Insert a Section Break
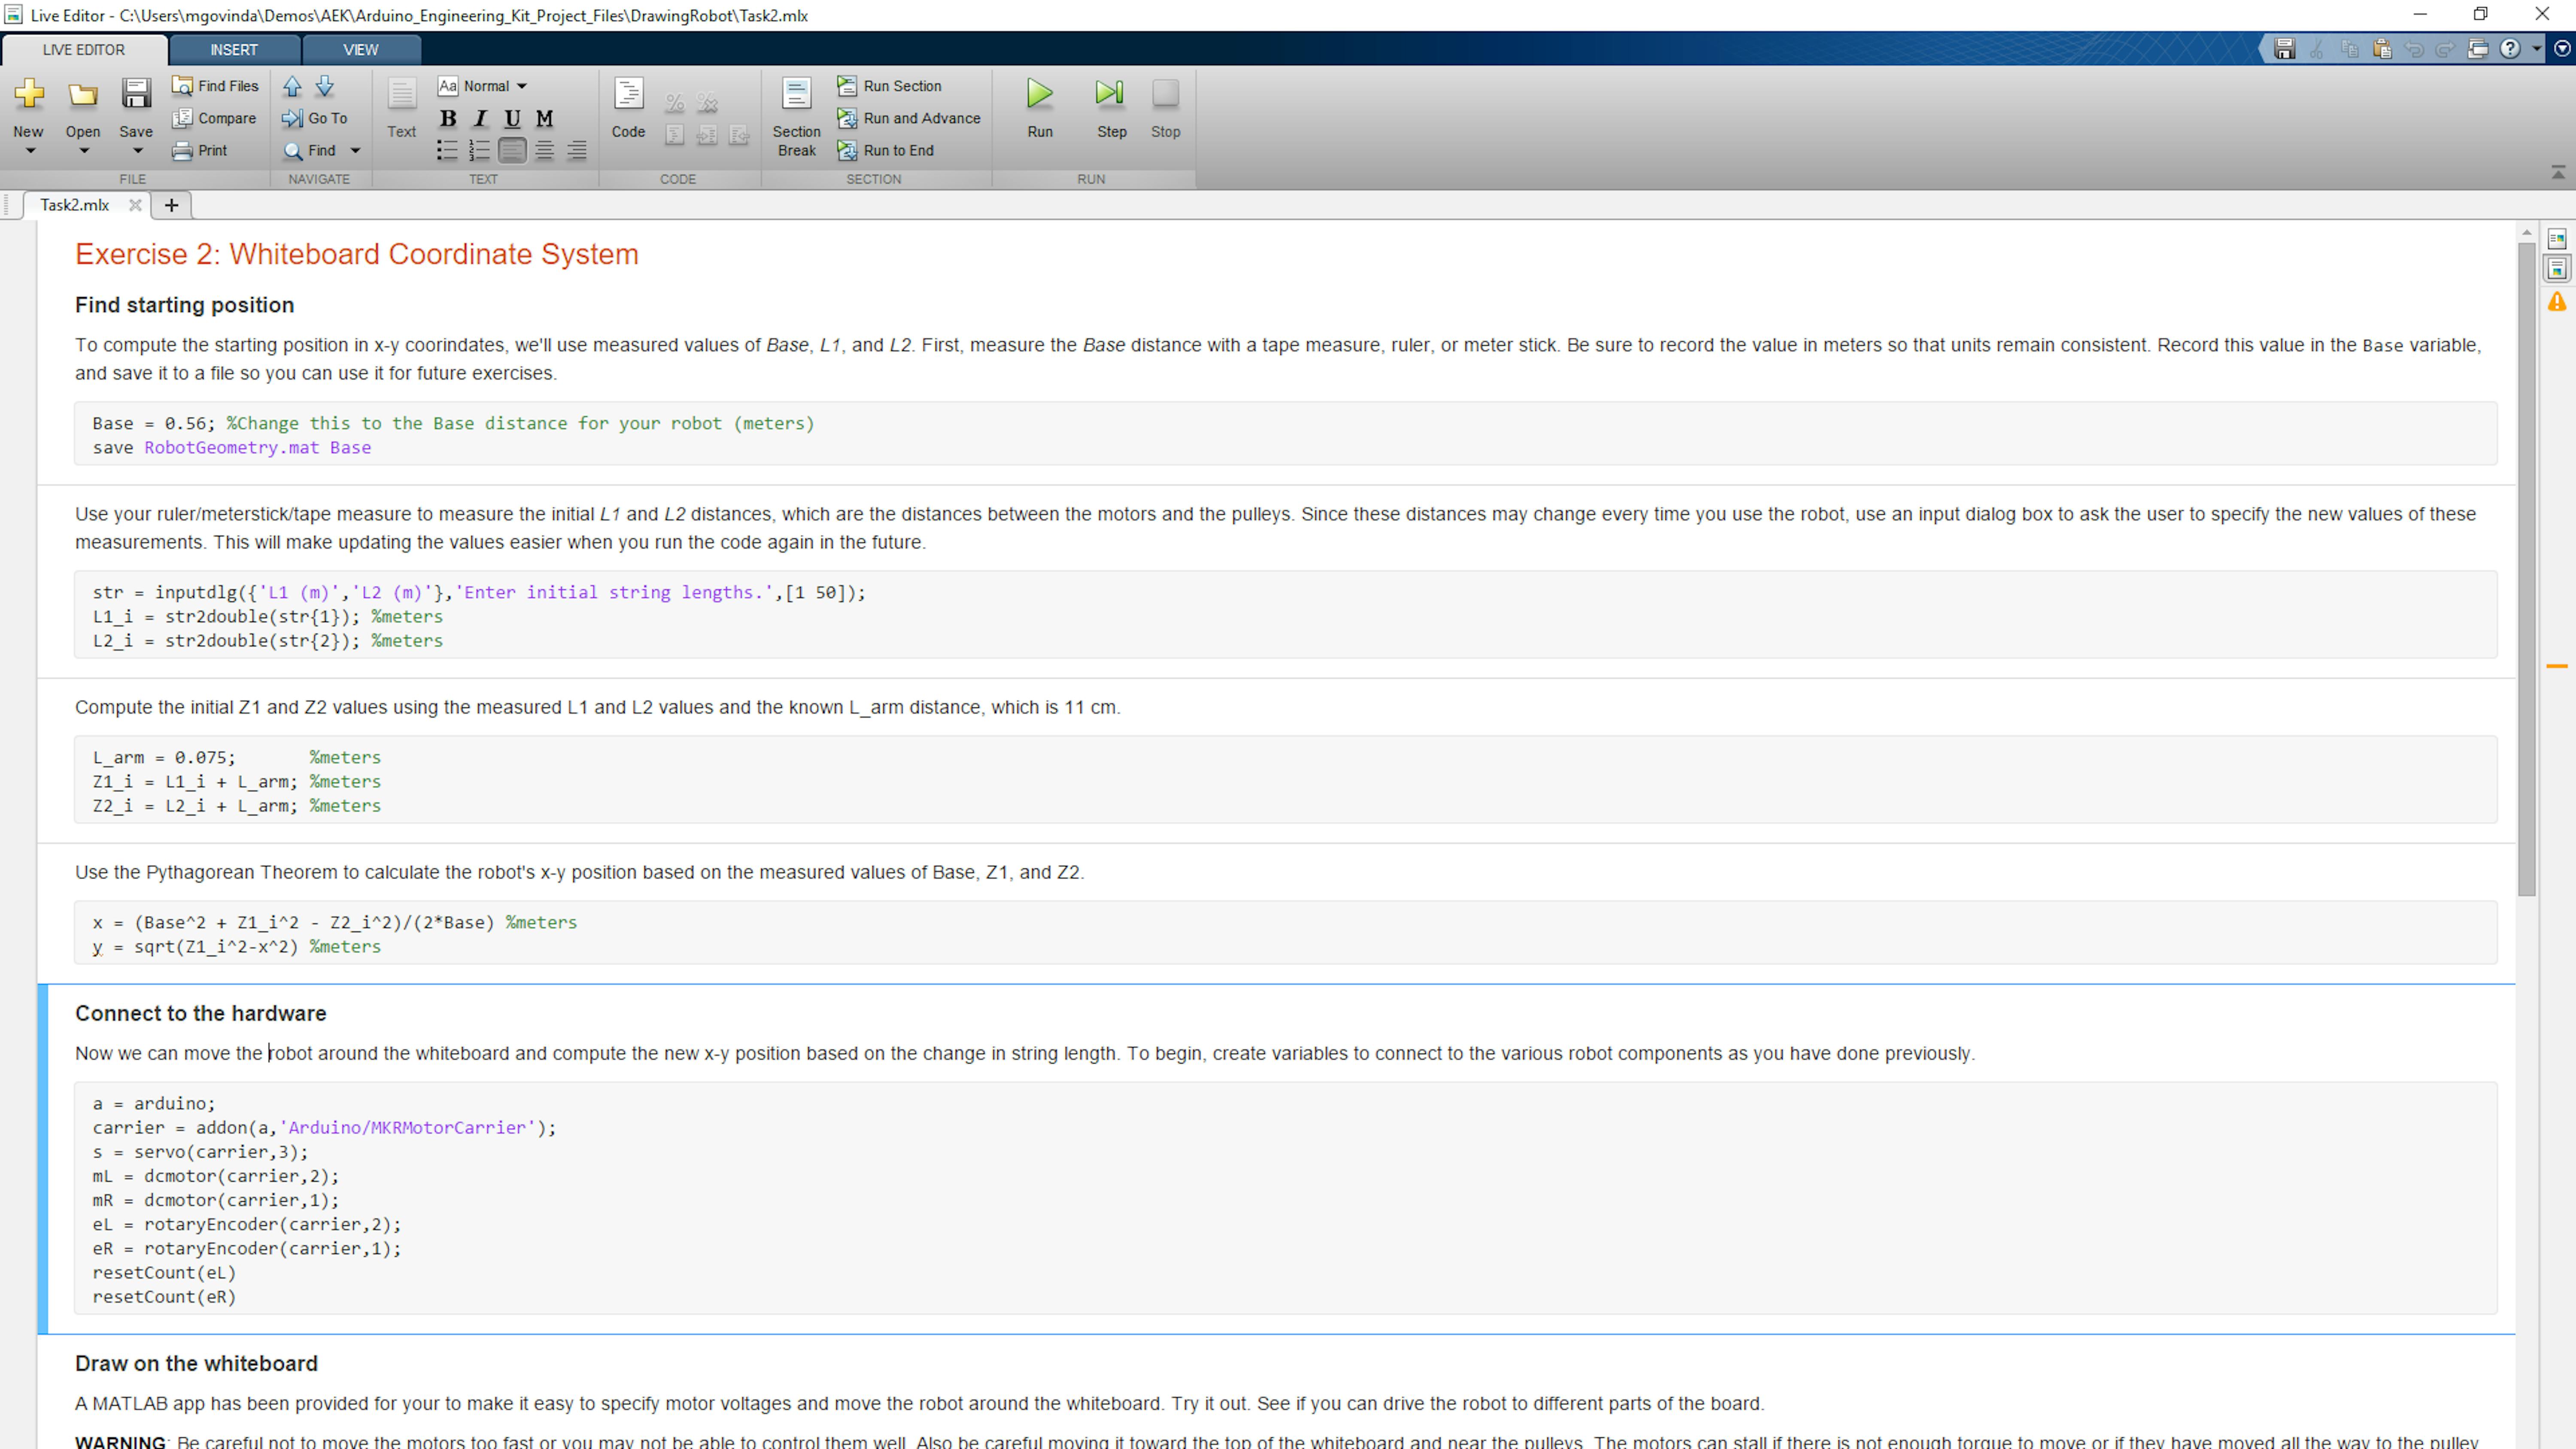The width and height of the screenshot is (2576, 1449). click(797, 117)
